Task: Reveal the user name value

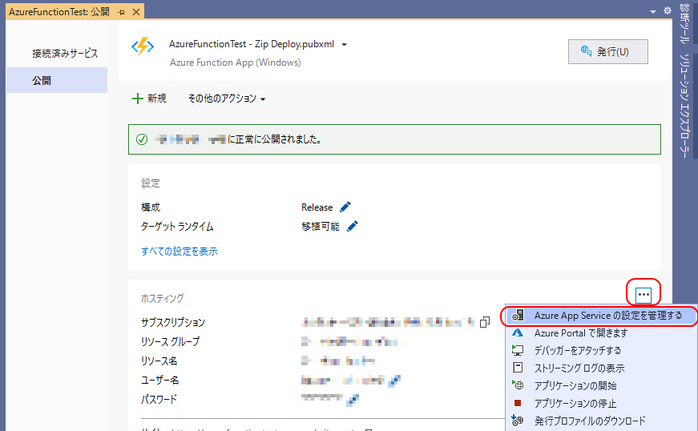Action: point(394,380)
